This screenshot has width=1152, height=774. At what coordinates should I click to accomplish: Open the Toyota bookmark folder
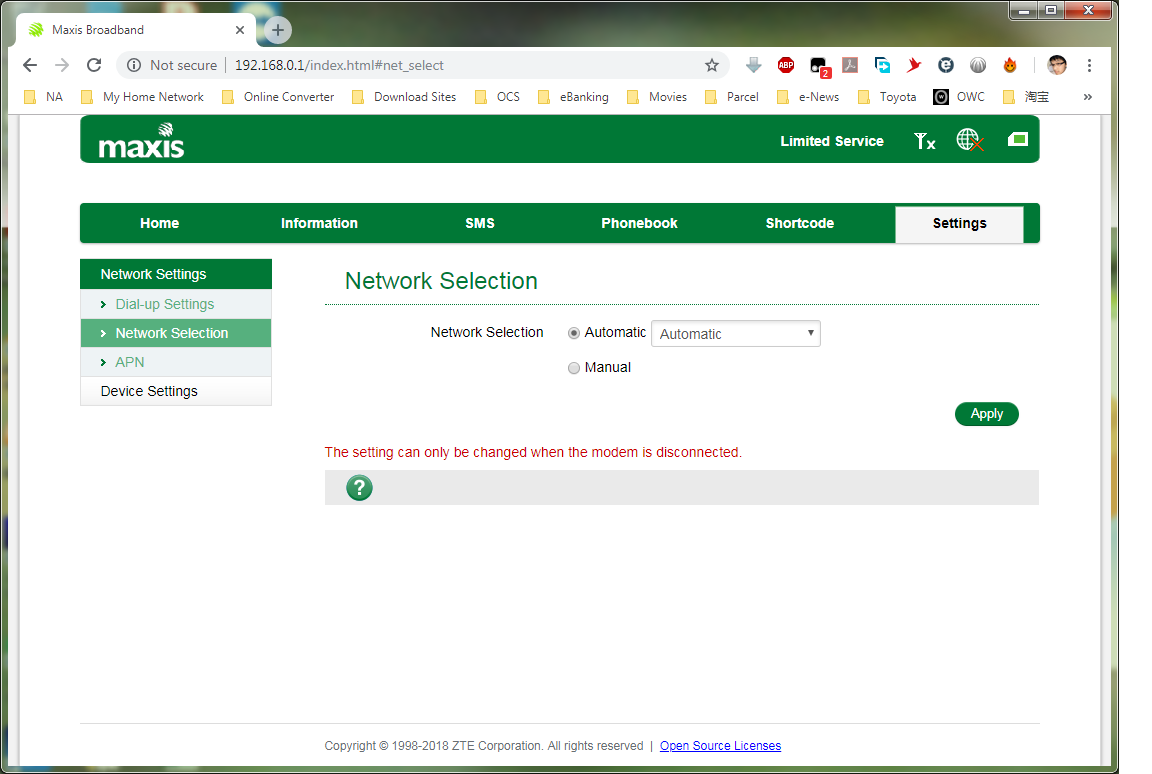tap(887, 97)
